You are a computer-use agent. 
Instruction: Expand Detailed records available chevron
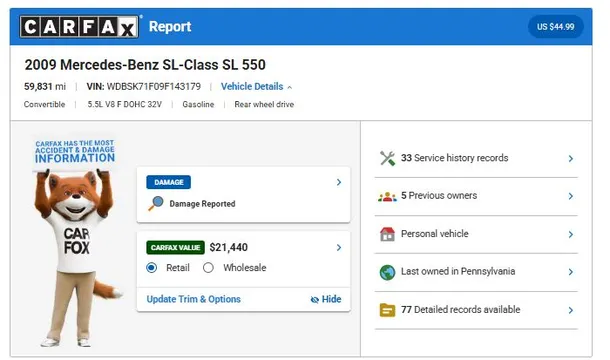[571, 310]
